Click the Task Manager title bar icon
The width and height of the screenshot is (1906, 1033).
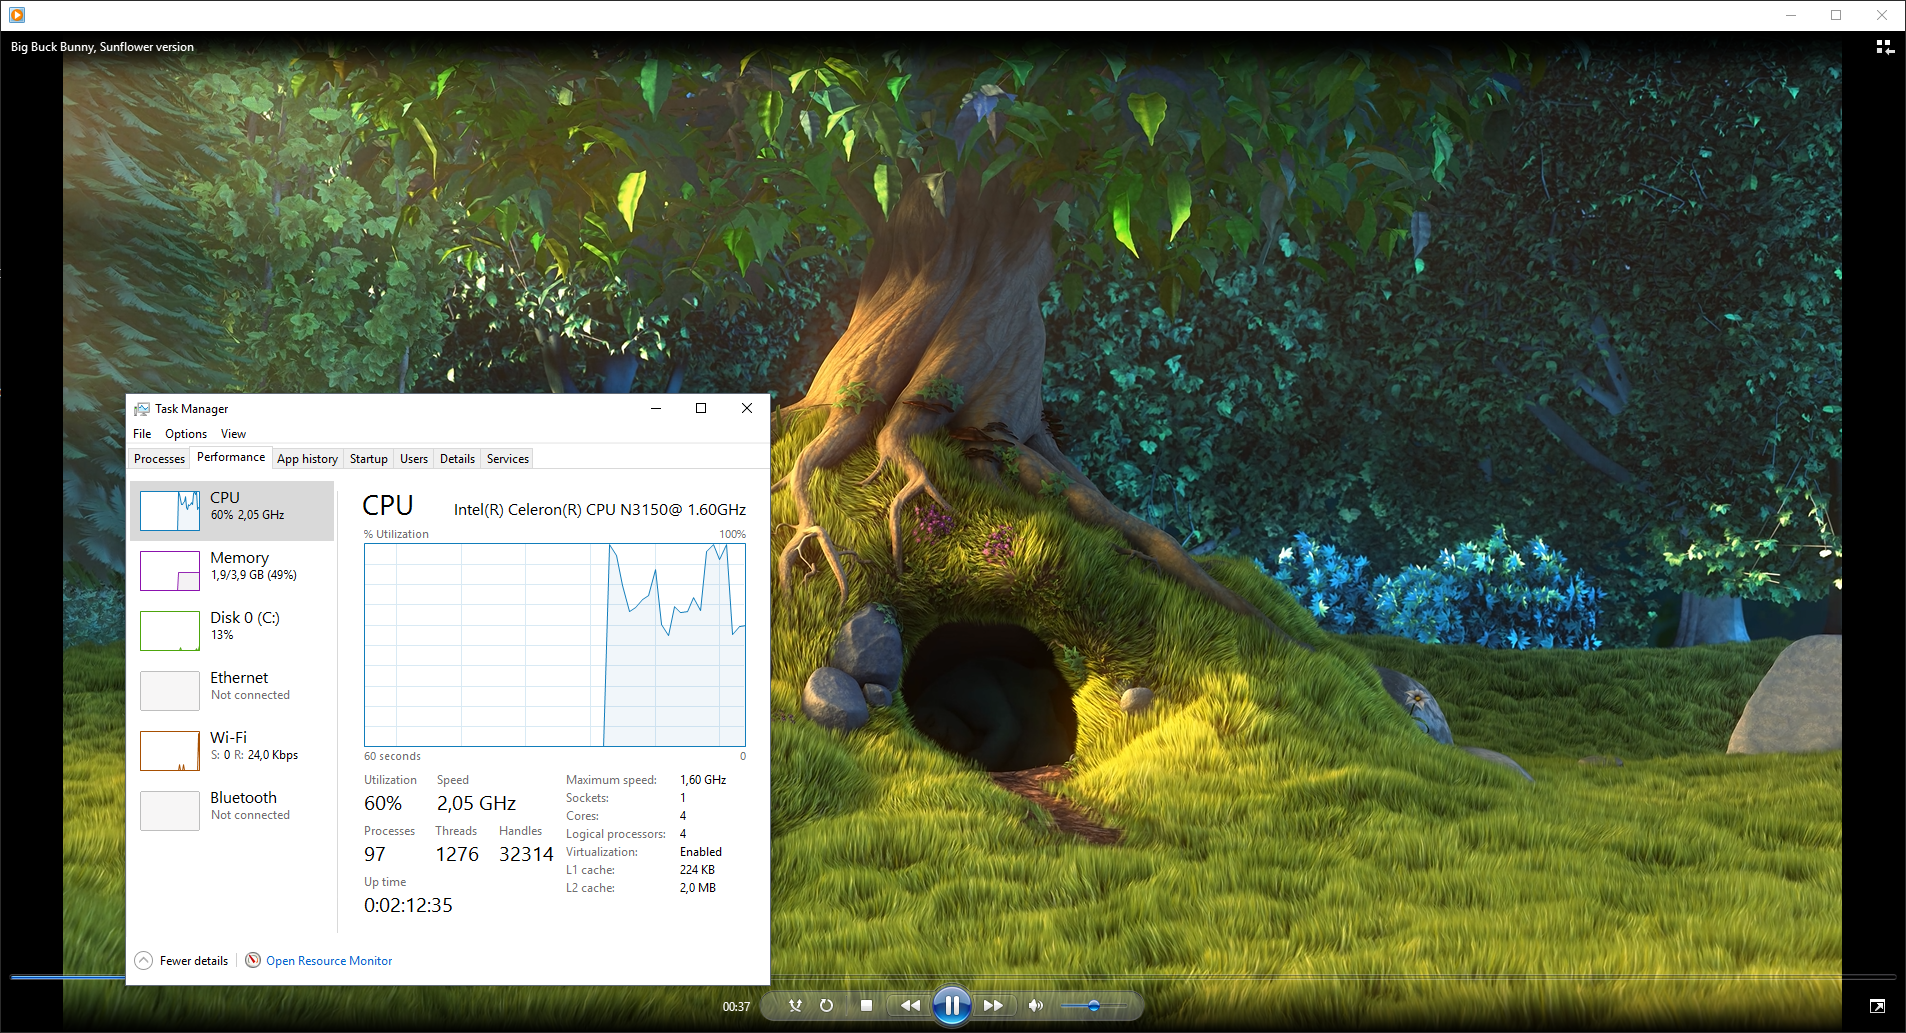point(142,409)
